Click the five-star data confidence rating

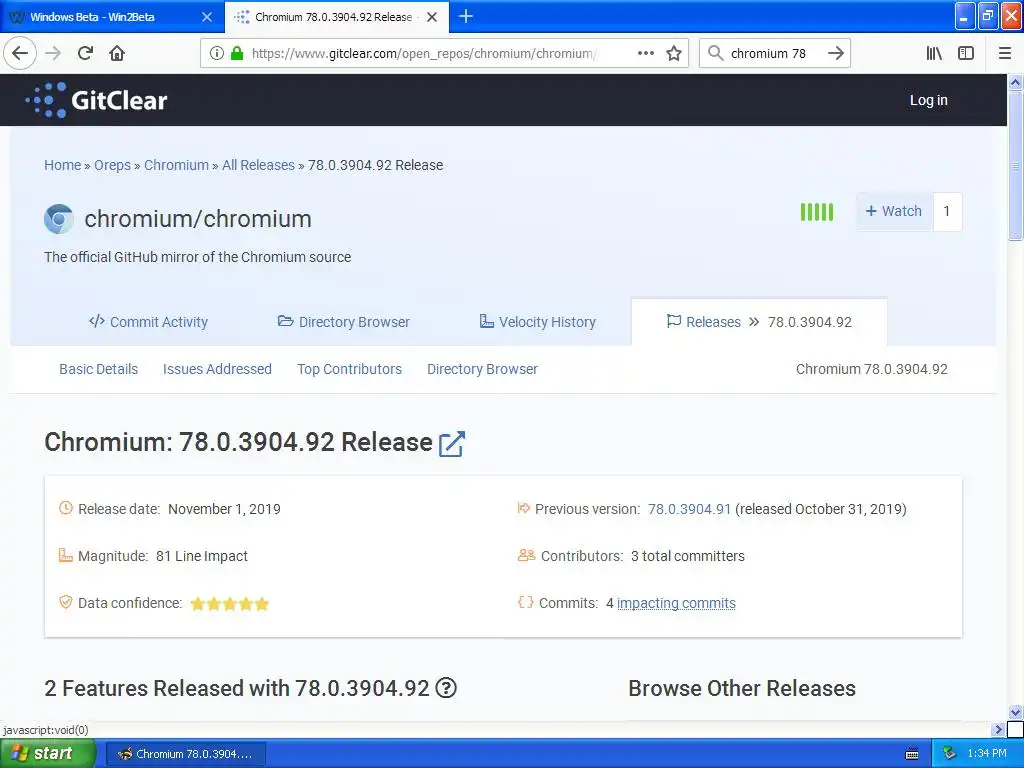click(229, 603)
